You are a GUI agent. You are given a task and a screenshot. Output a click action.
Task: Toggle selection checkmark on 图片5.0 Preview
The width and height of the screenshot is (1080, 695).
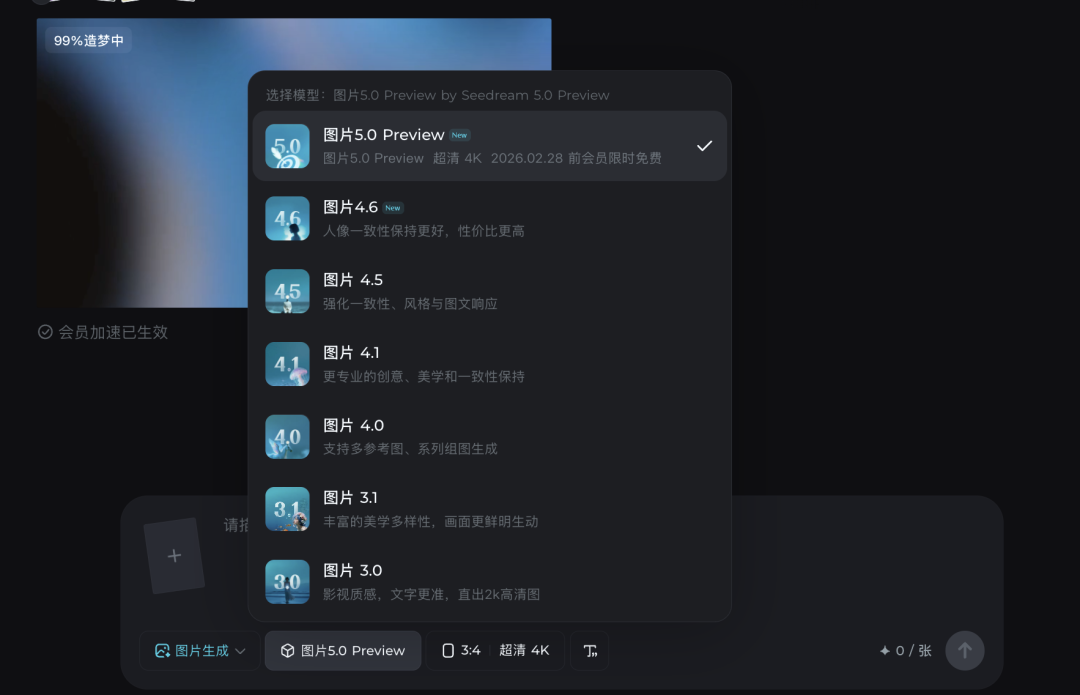point(703,145)
